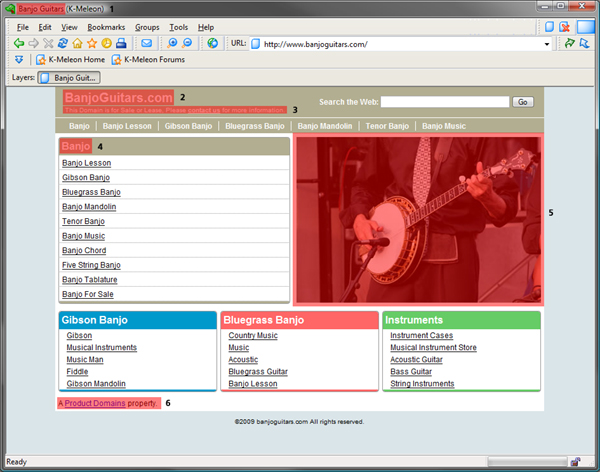600x472 pixels.
Task: Click the Bluegrass Banjo red heading
Action: [264, 320]
